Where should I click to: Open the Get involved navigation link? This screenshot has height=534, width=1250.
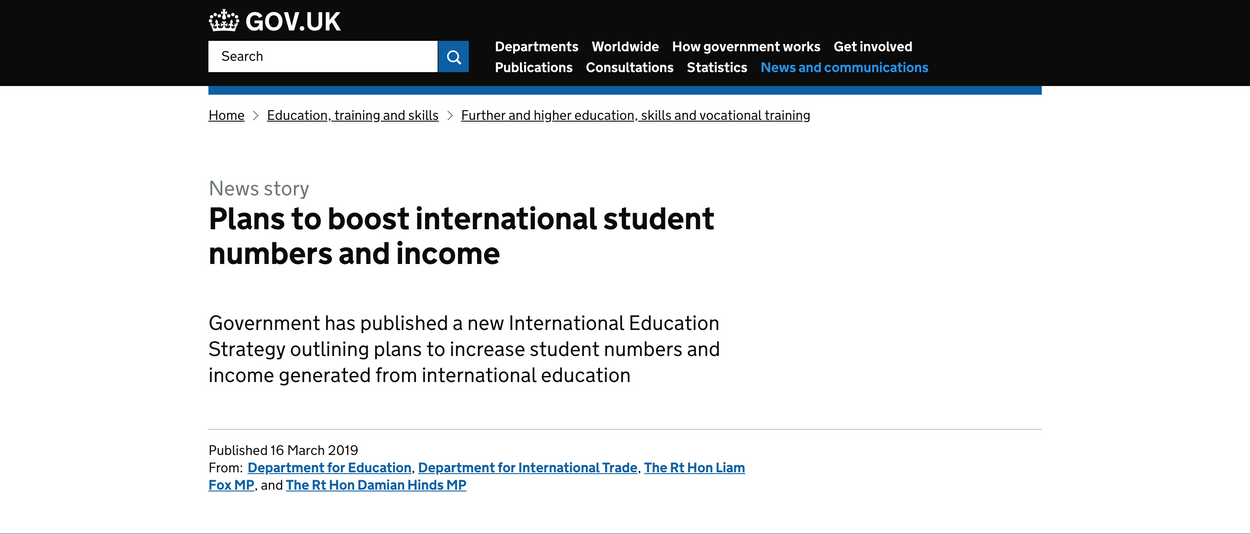click(x=873, y=47)
